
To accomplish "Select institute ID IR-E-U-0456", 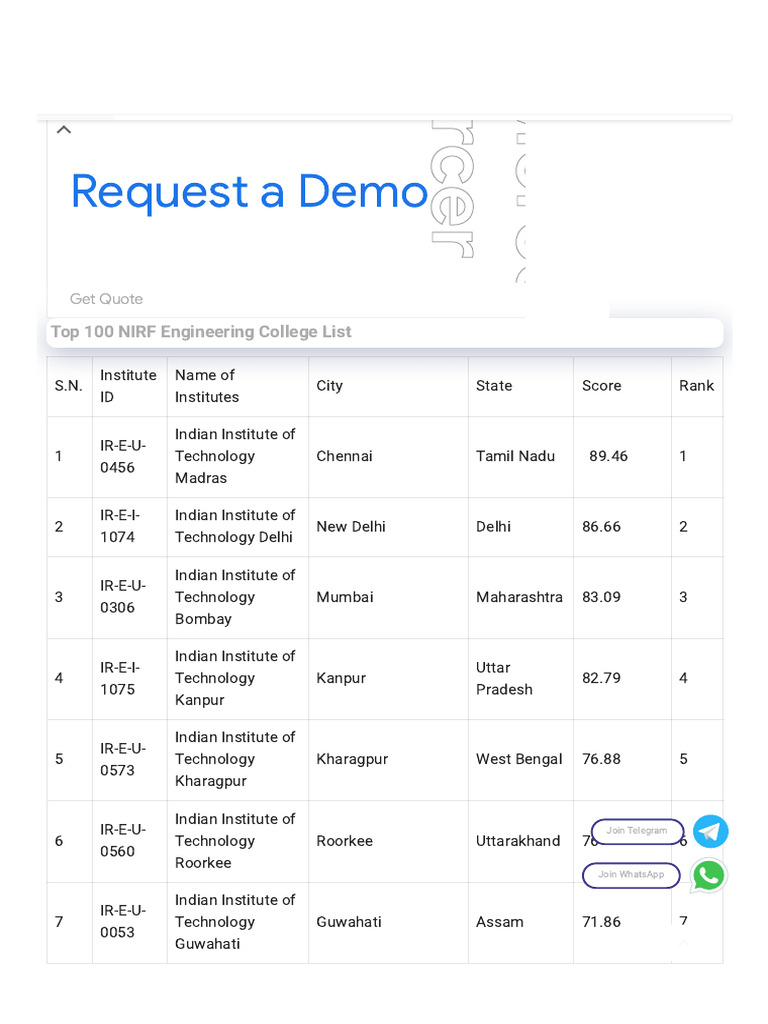I will tap(123, 456).
